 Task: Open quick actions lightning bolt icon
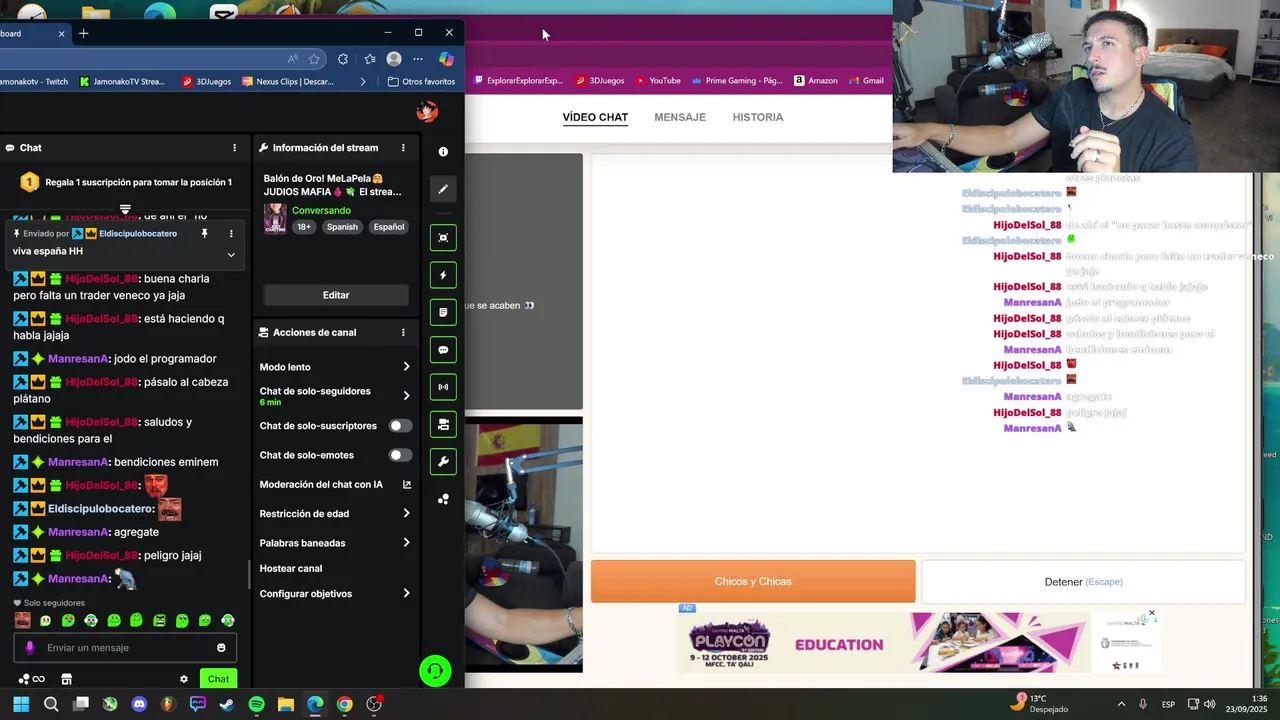pos(443,275)
